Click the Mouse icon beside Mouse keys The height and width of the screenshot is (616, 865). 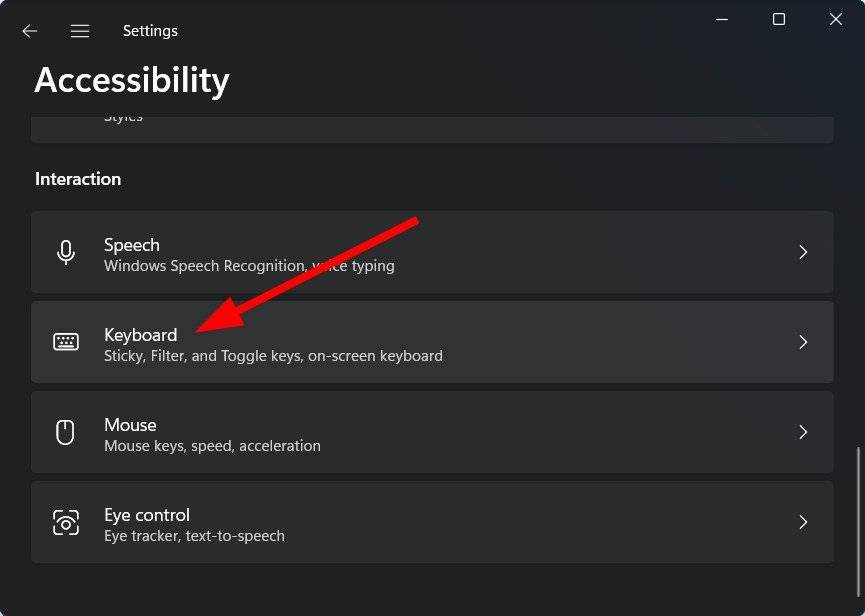click(66, 432)
